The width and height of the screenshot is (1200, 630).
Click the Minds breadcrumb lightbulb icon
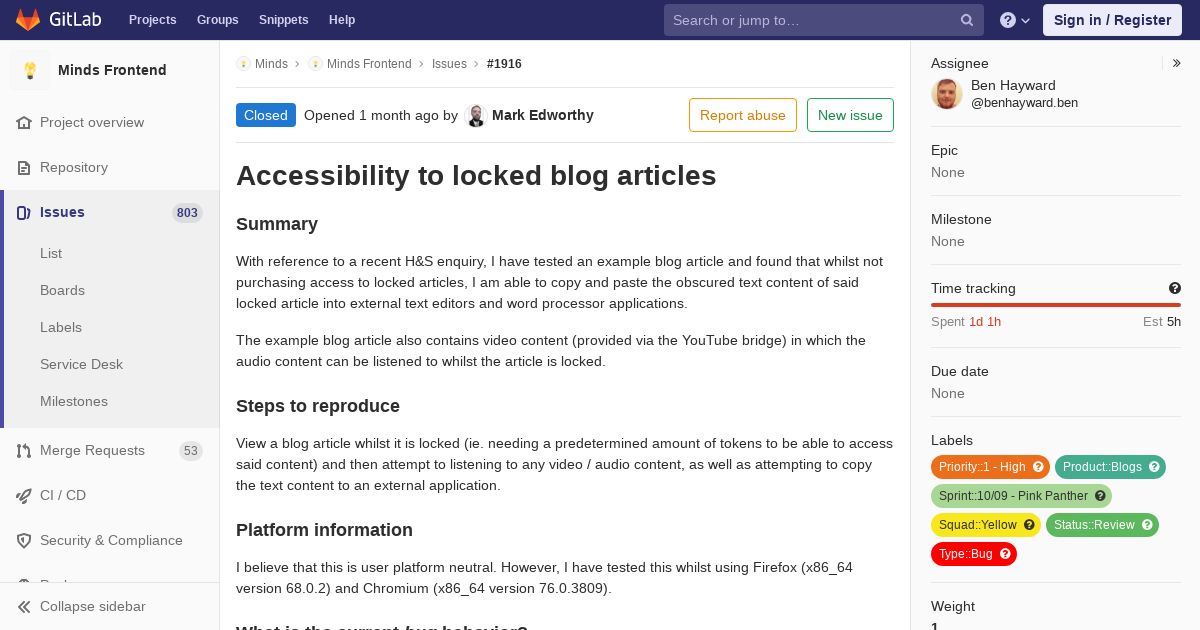tap(243, 64)
